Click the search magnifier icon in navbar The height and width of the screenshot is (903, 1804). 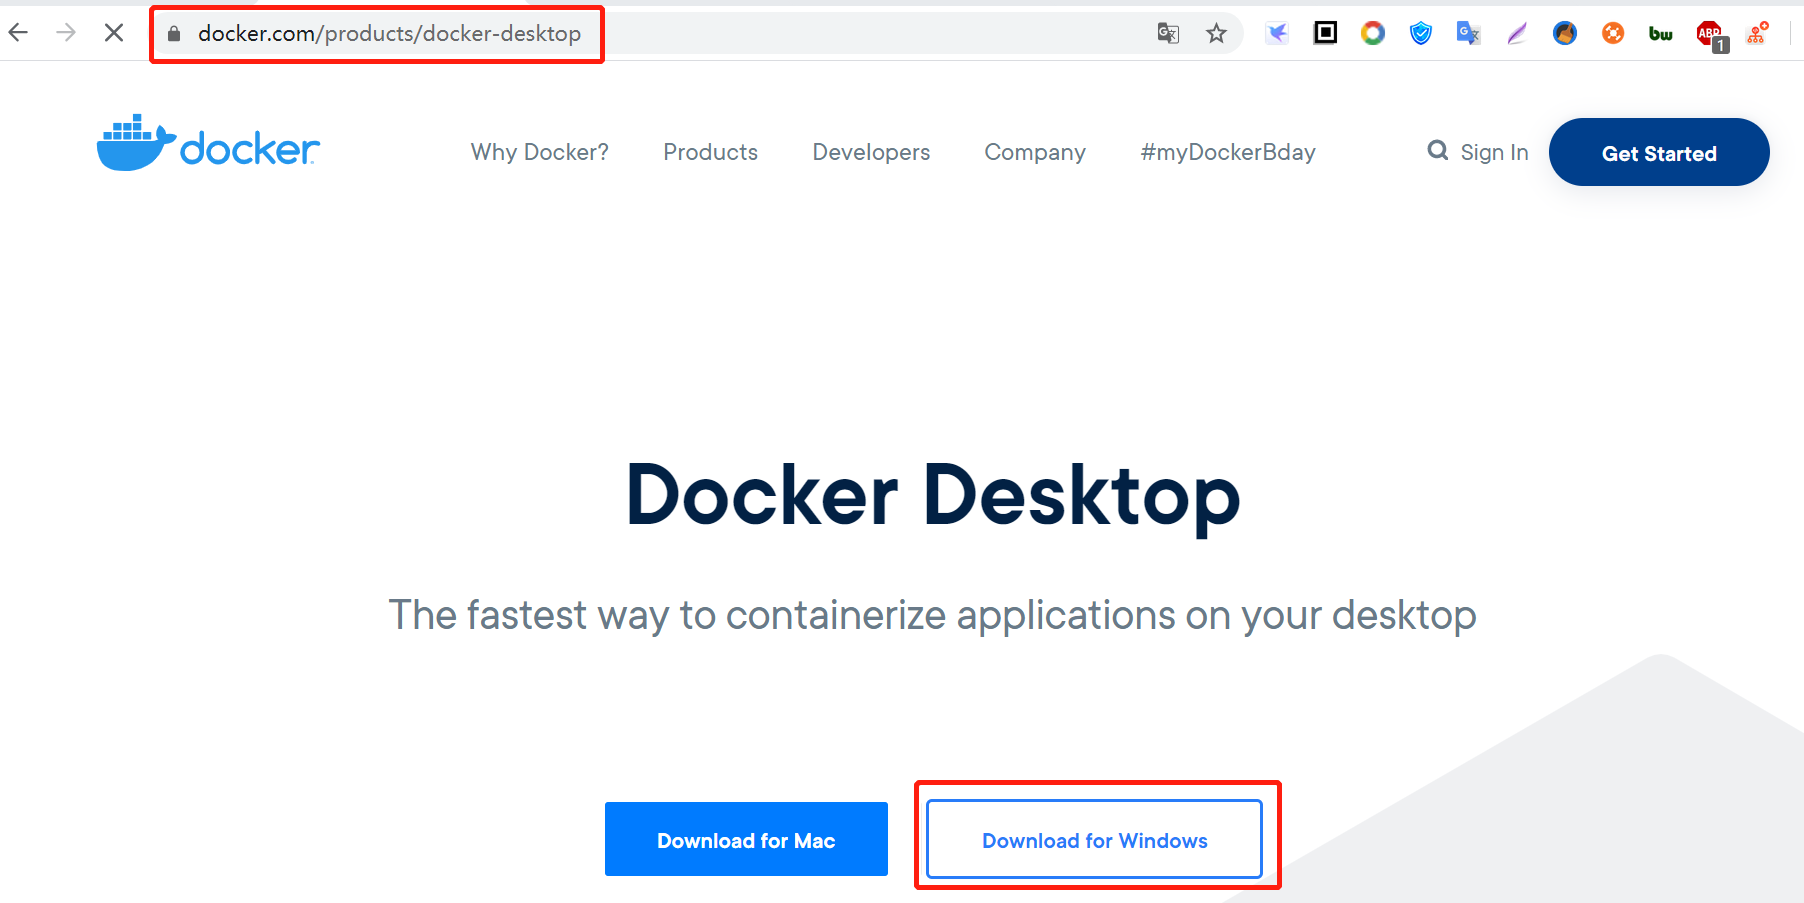[x=1438, y=150]
